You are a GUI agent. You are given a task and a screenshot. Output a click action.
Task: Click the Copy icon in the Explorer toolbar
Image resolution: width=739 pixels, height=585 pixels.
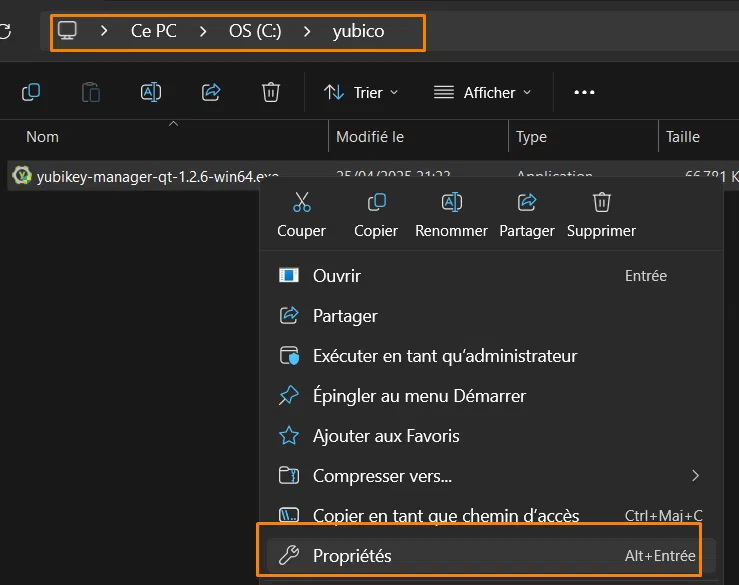coord(31,92)
